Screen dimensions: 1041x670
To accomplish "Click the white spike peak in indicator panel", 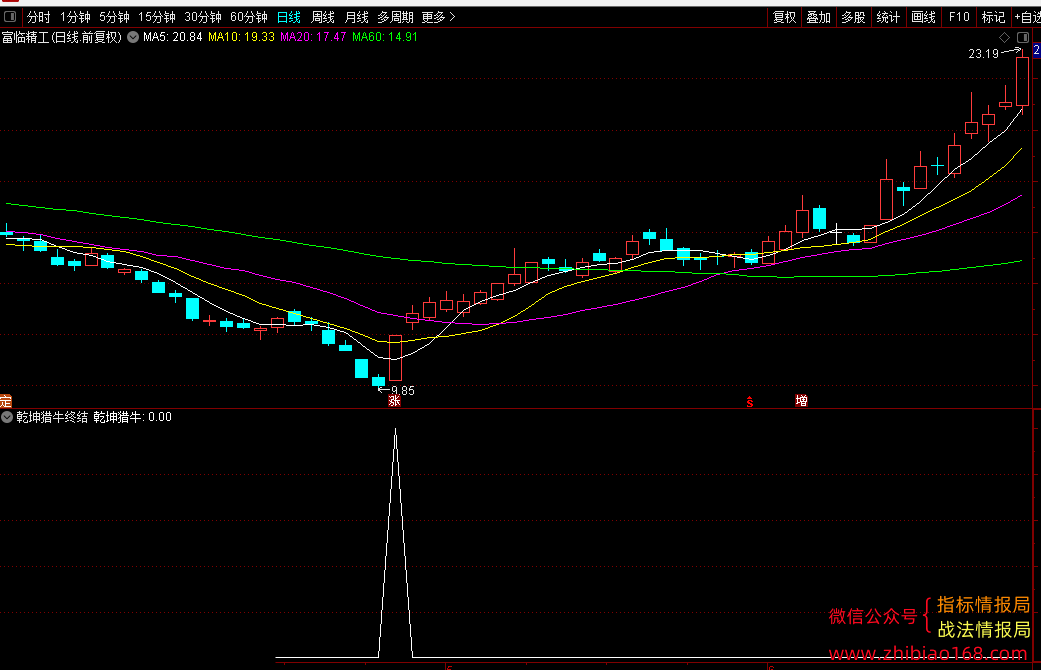I will tap(396, 432).
